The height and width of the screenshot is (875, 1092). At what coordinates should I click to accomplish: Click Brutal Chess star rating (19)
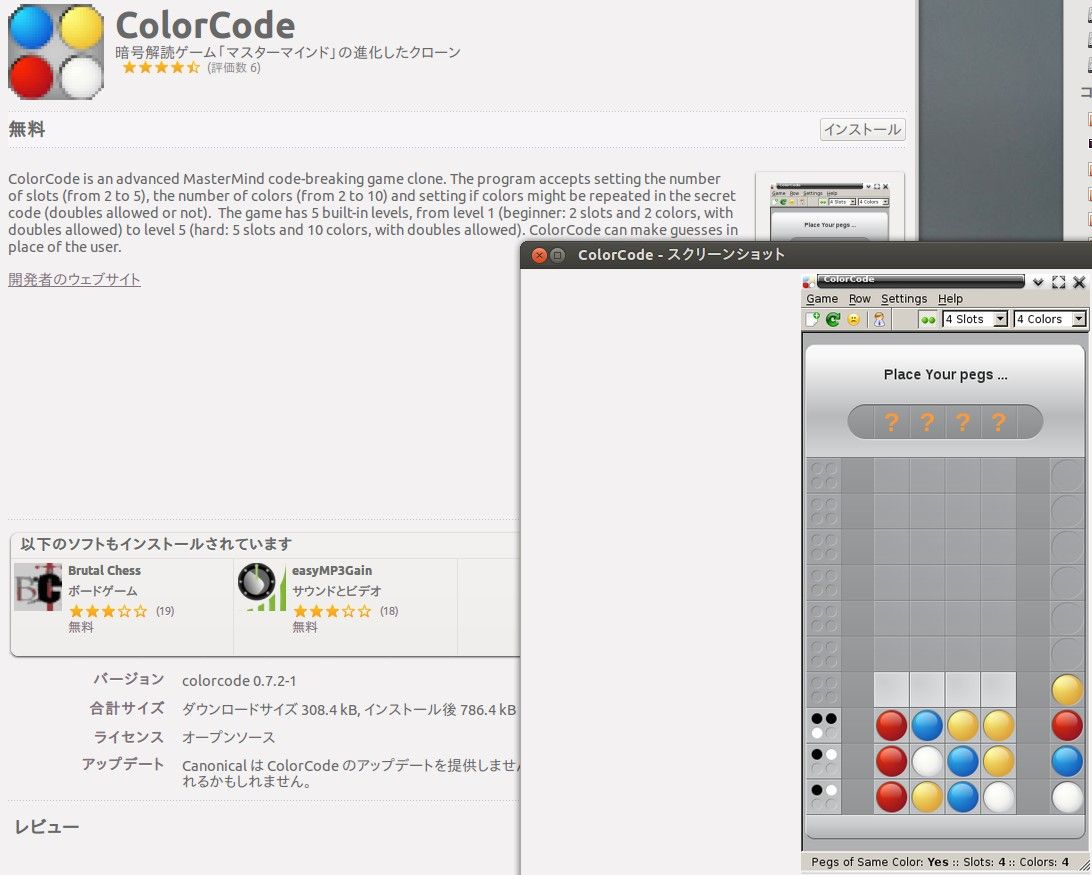tap(108, 611)
